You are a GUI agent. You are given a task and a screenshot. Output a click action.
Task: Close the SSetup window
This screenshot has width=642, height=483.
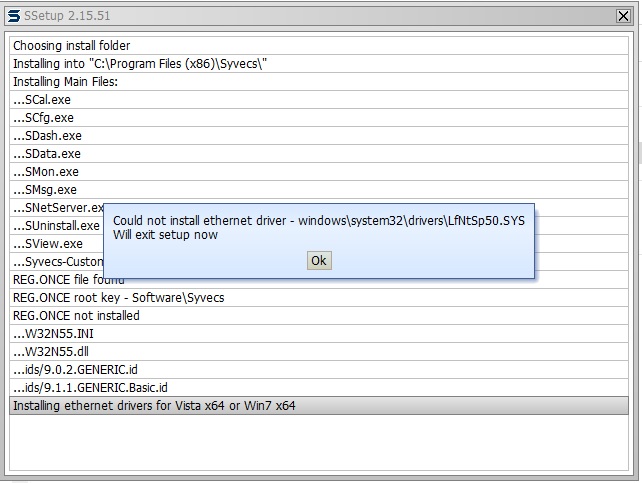(623, 16)
